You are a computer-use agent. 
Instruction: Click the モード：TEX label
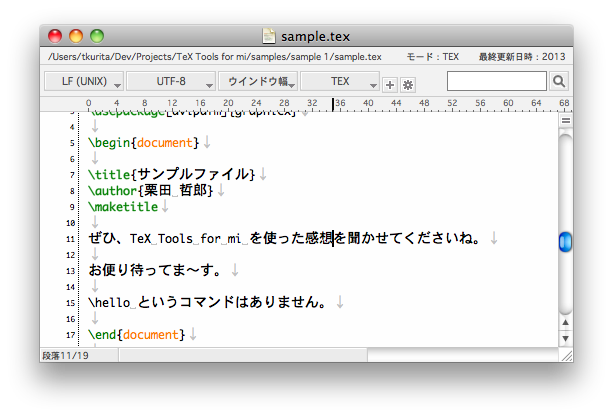pyautogui.click(x=432, y=57)
